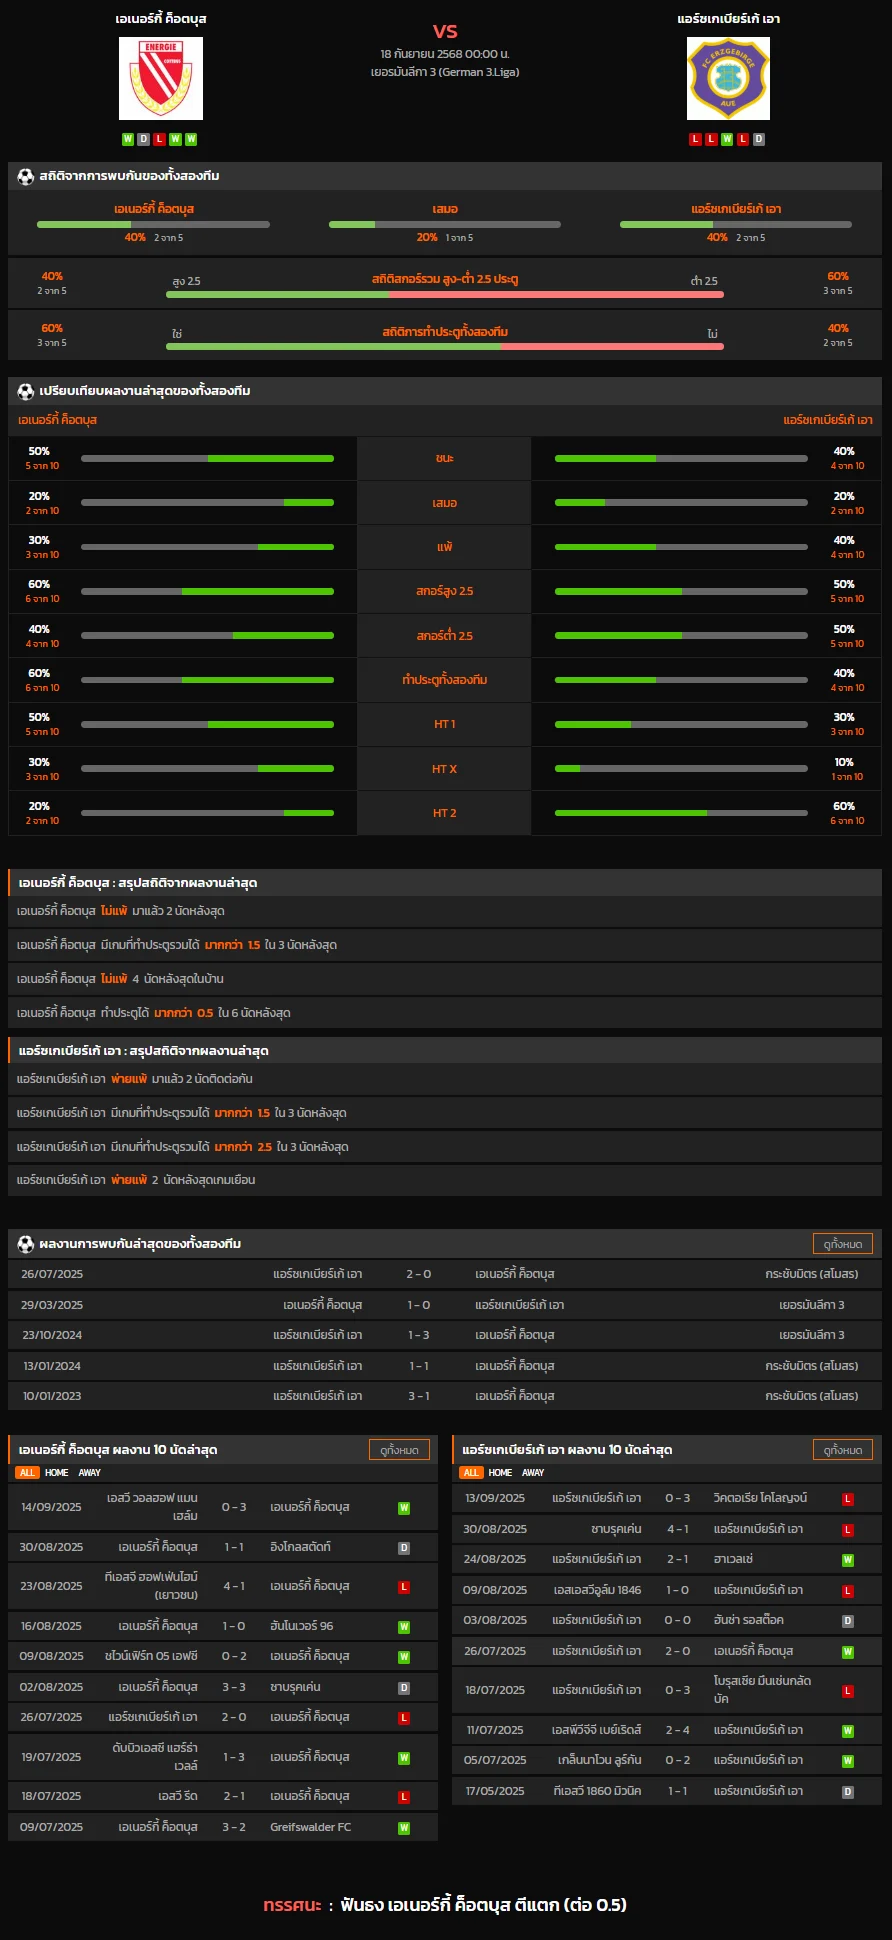Click score 4 - 1 in 23/08/2025 row
This screenshot has height=1940, width=892.
click(234, 1586)
